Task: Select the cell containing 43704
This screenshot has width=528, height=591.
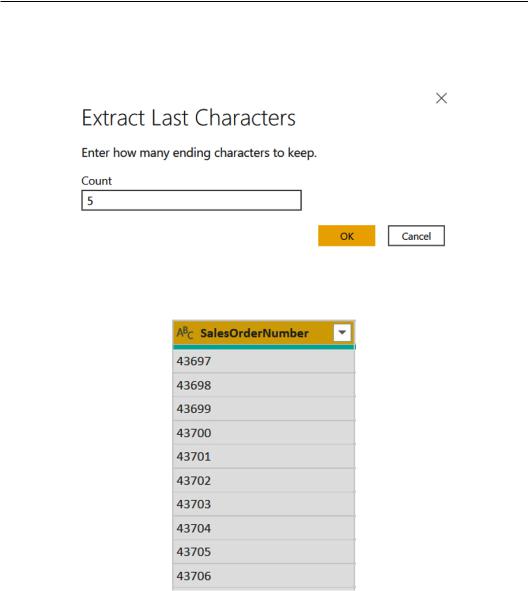Action: (x=264, y=528)
